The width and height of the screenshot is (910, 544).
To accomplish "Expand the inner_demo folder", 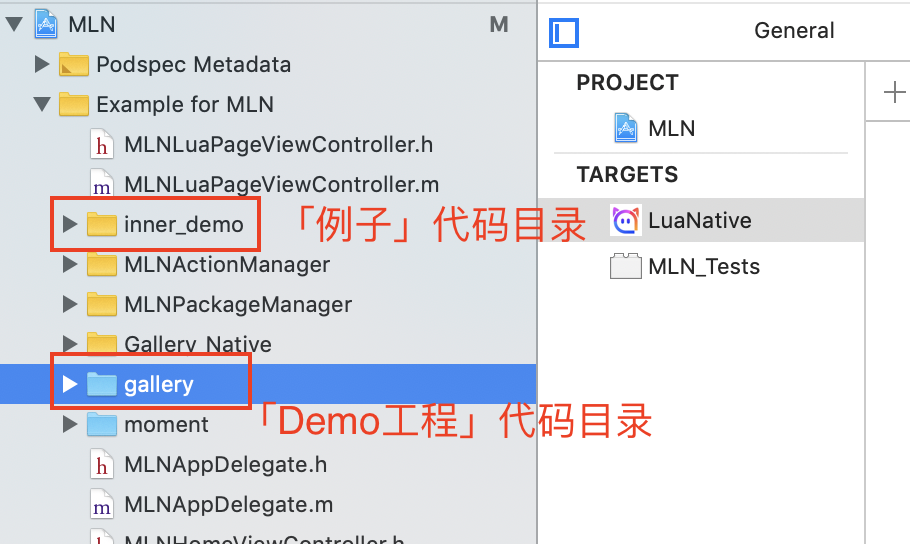I will tap(69, 225).
